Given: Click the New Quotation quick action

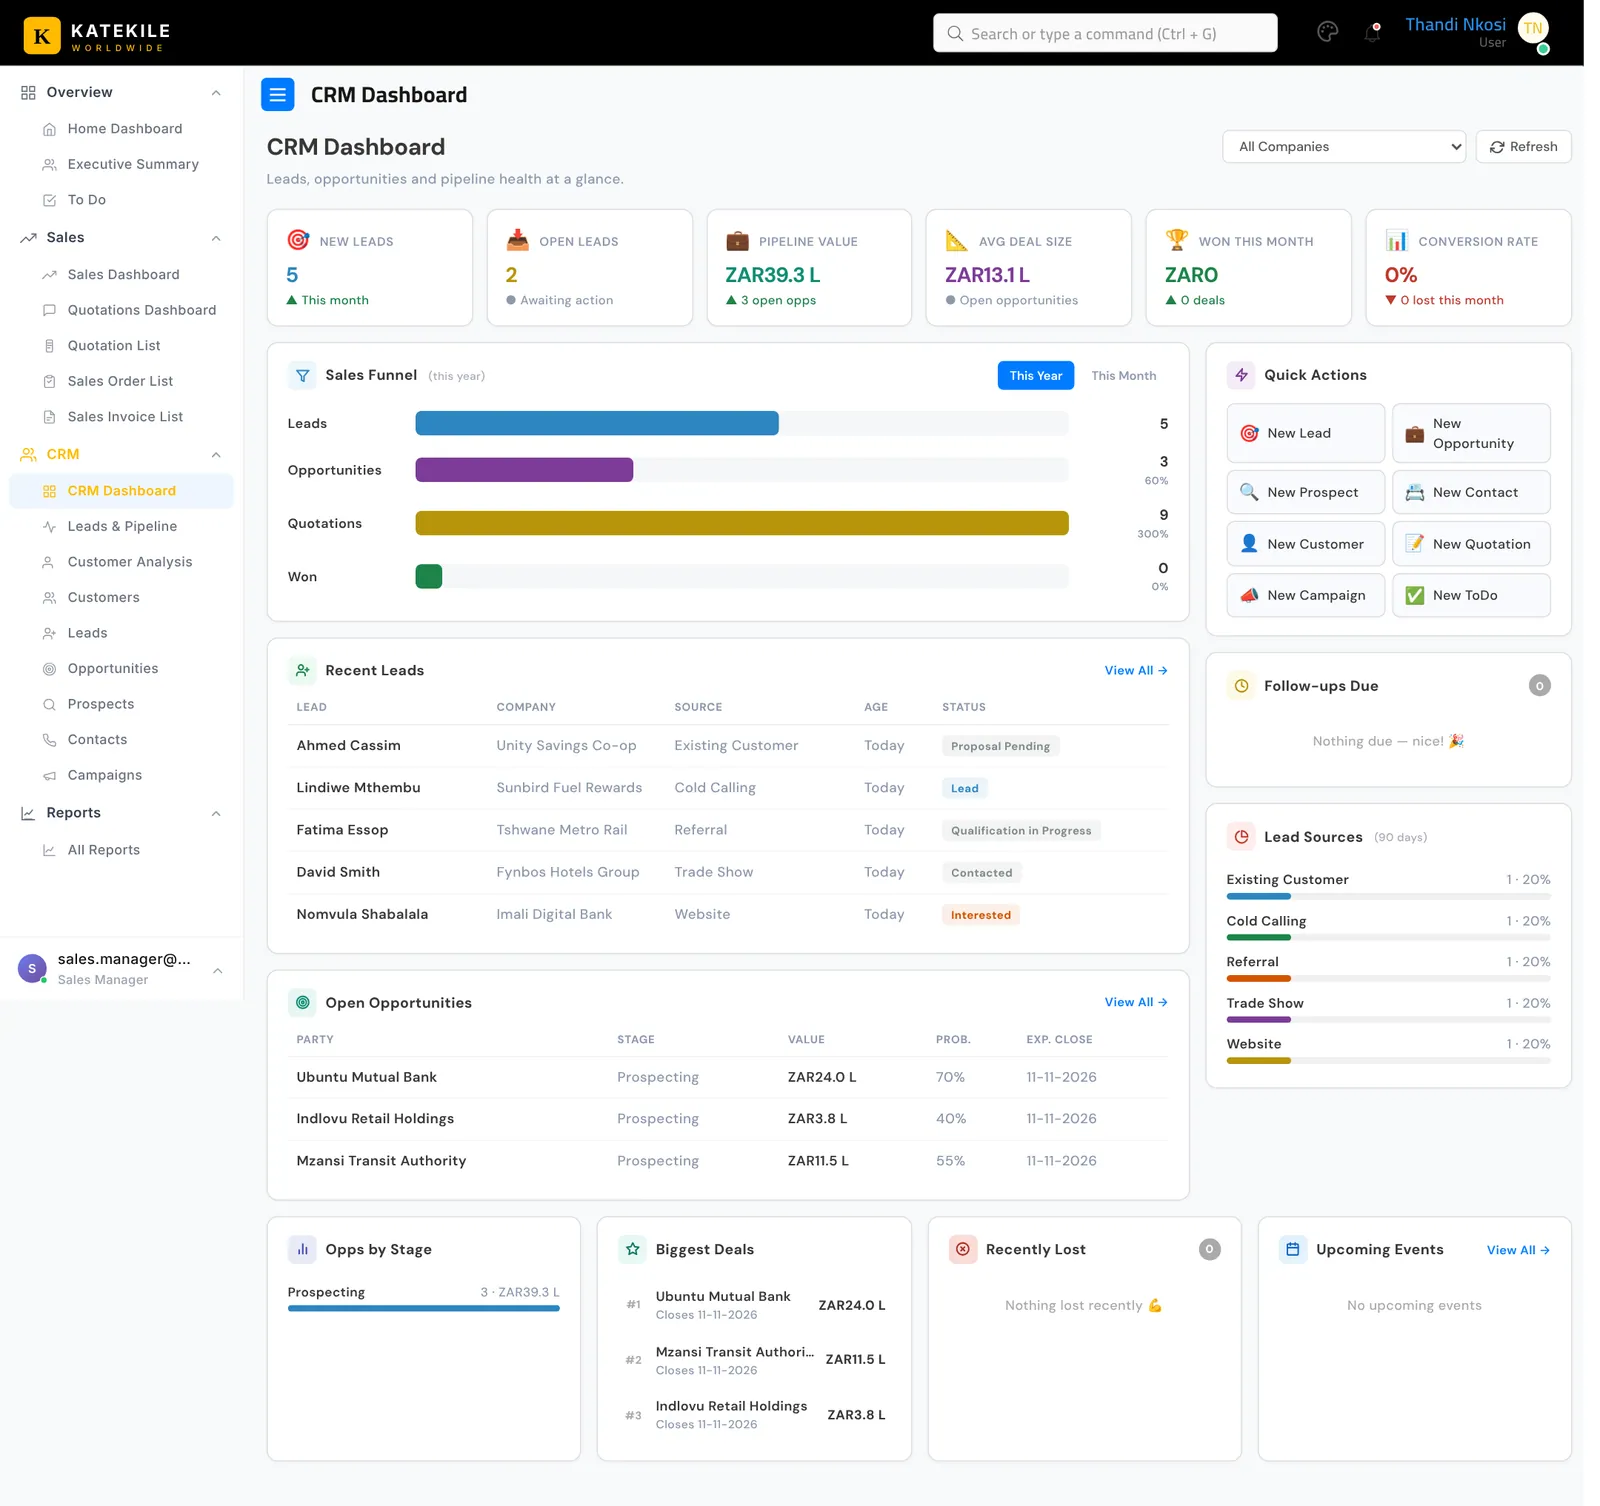Looking at the screenshot, I should 1471,544.
